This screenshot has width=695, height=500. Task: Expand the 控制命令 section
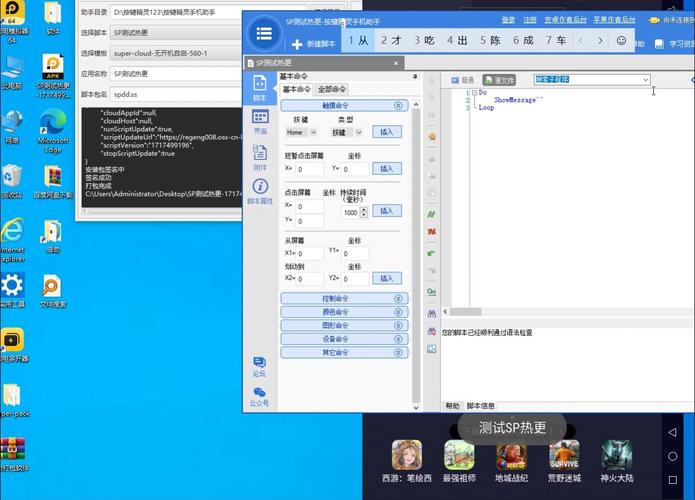[344, 298]
